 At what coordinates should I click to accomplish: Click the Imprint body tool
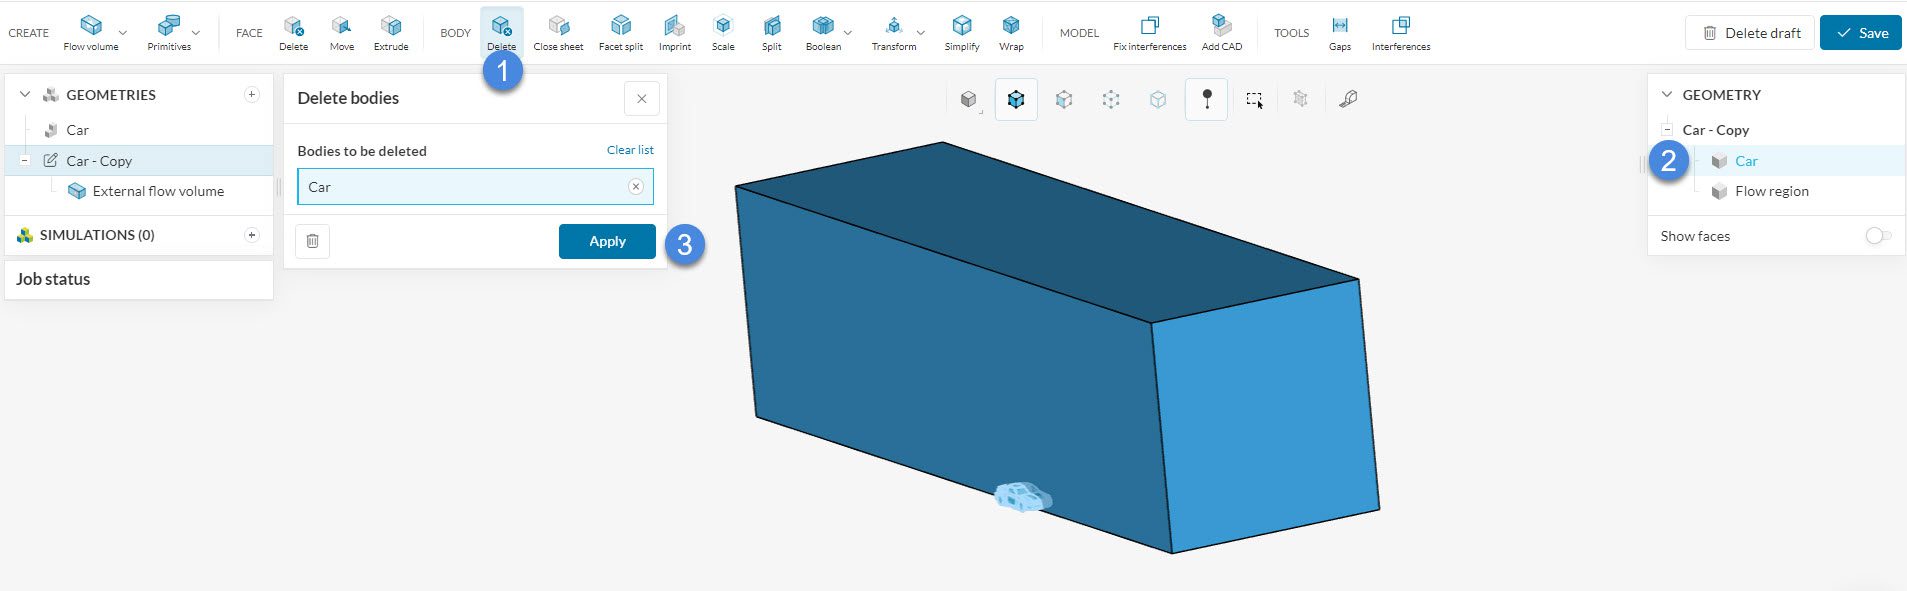(675, 32)
